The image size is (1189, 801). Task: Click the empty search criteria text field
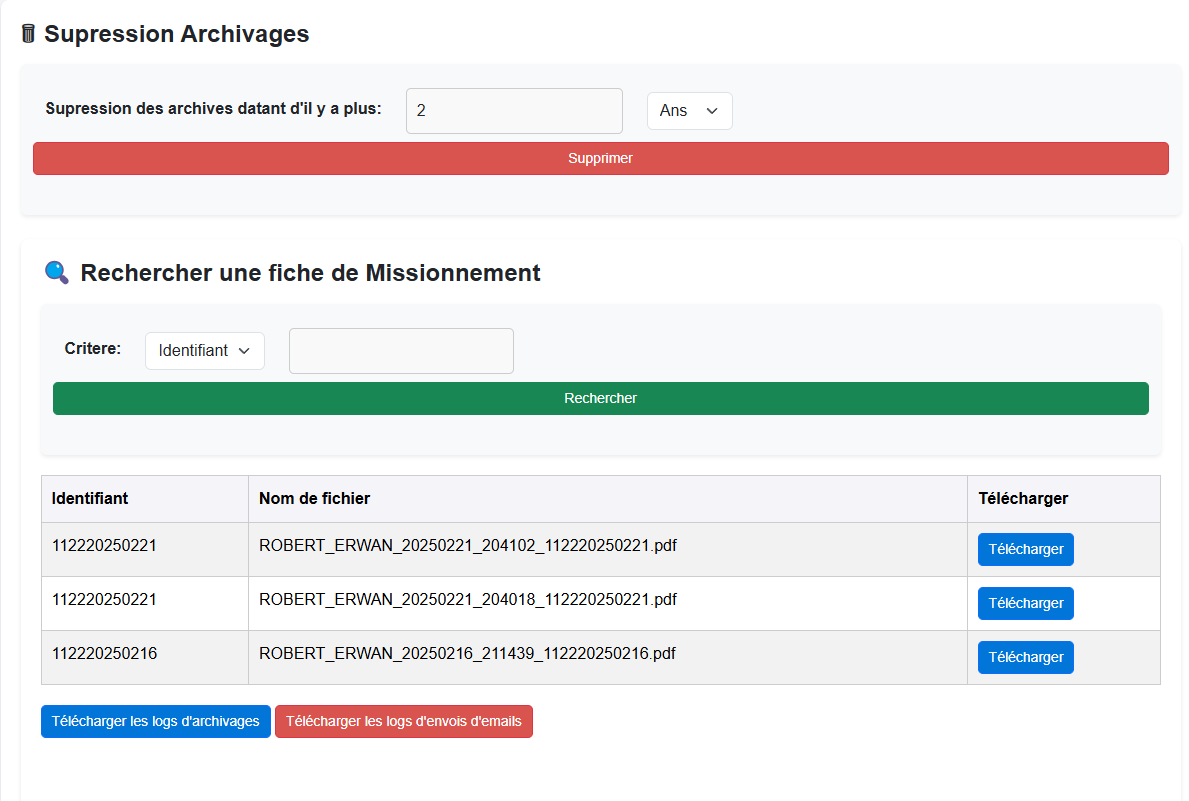(400, 350)
